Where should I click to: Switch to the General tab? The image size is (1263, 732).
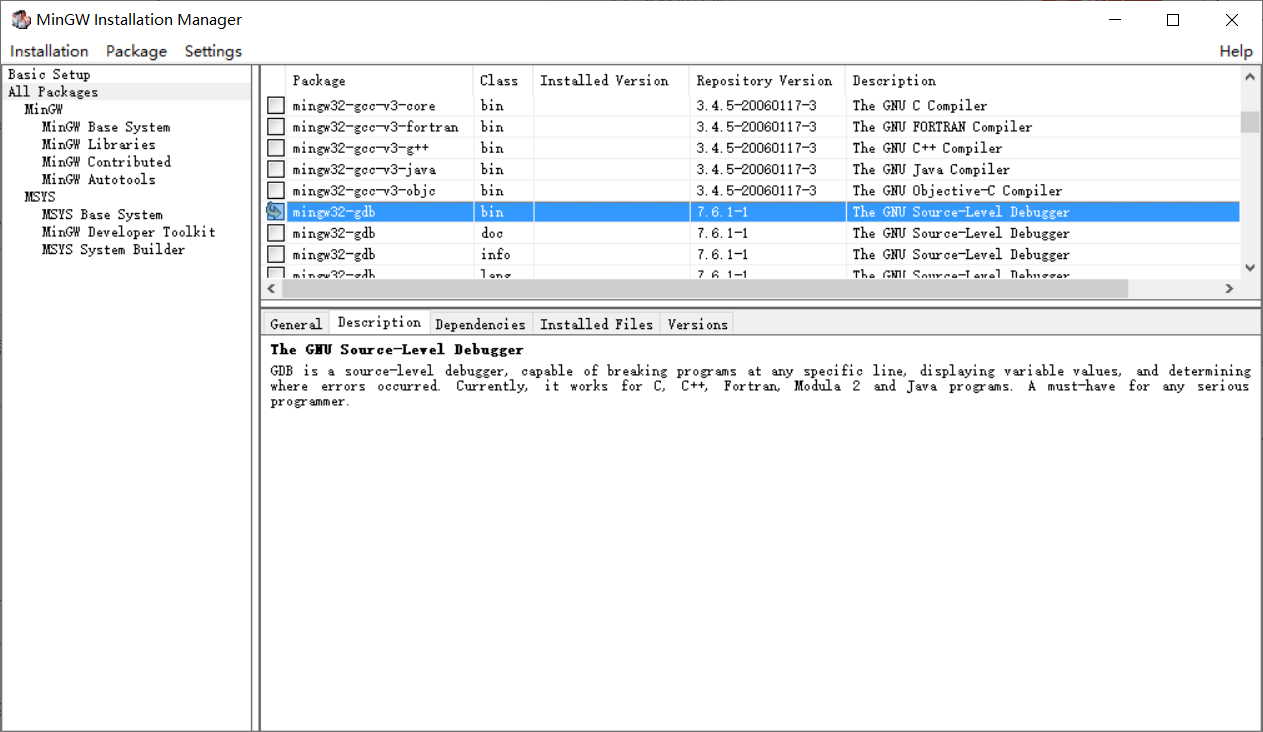(296, 324)
